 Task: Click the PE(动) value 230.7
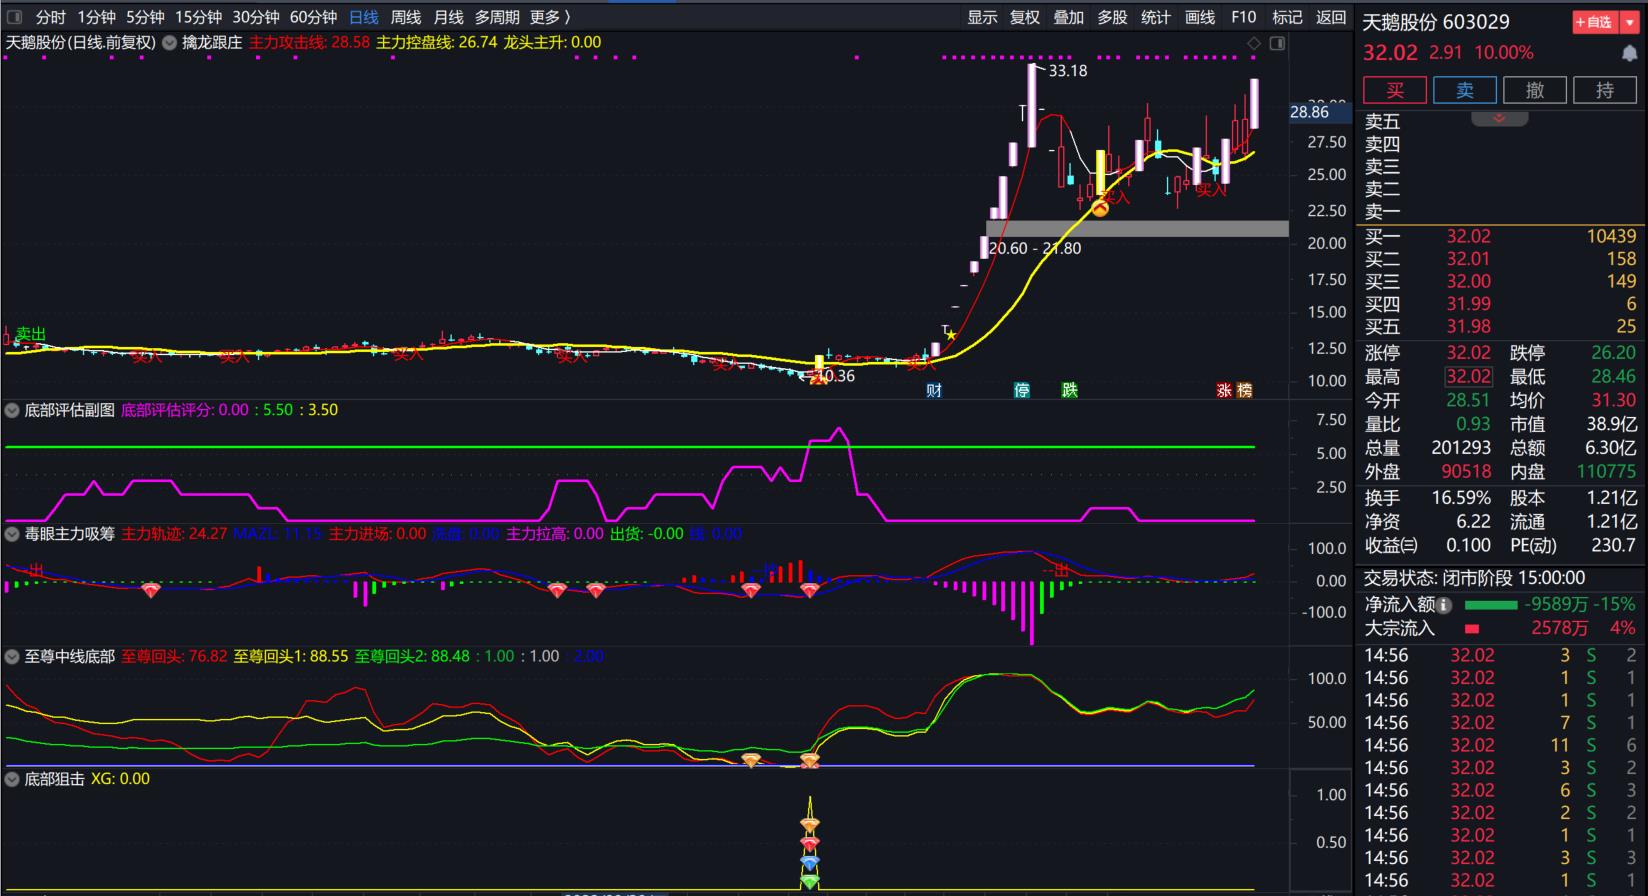tap(1613, 545)
